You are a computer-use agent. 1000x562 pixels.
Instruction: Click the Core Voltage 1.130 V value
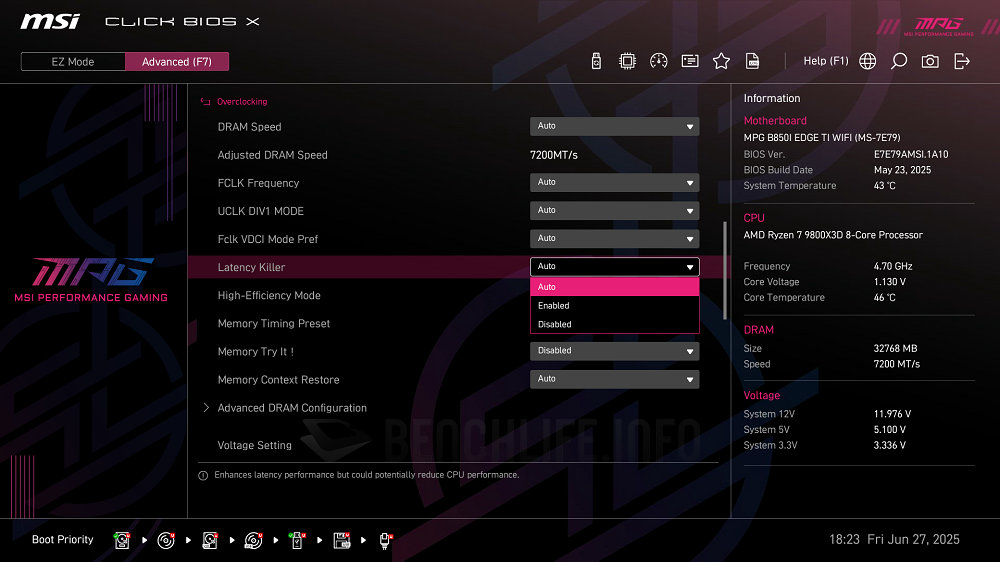pos(890,281)
